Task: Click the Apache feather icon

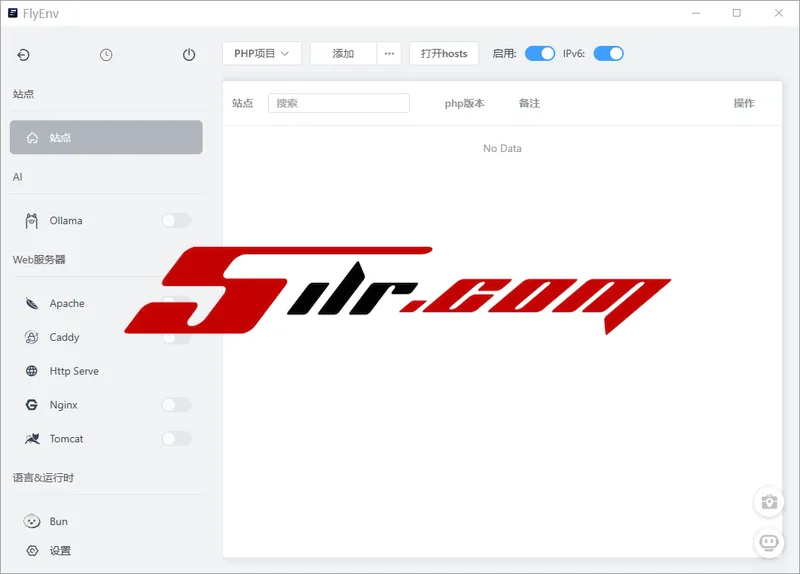Action: (32, 304)
